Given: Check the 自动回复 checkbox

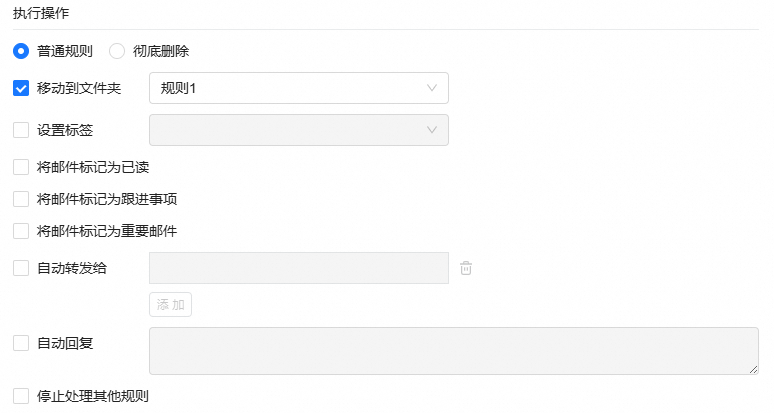Looking at the screenshot, I should click(x=21, y=343).
